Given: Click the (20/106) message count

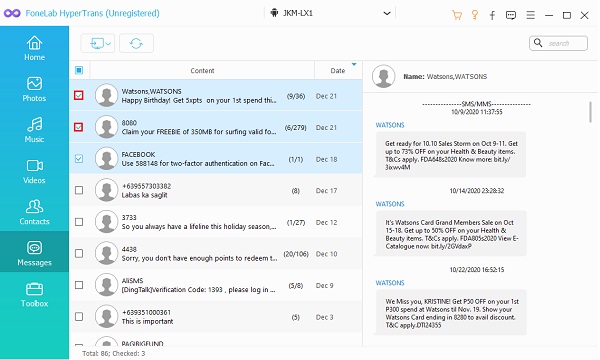Looking at the screenshot, I should coord(296,254).
